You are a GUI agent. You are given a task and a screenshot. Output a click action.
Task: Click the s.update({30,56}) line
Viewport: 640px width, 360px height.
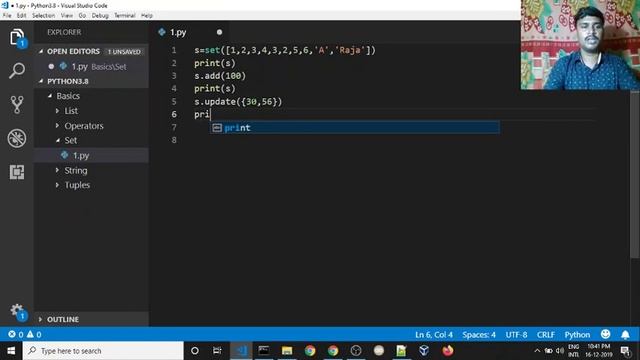(x=238, y=102)
